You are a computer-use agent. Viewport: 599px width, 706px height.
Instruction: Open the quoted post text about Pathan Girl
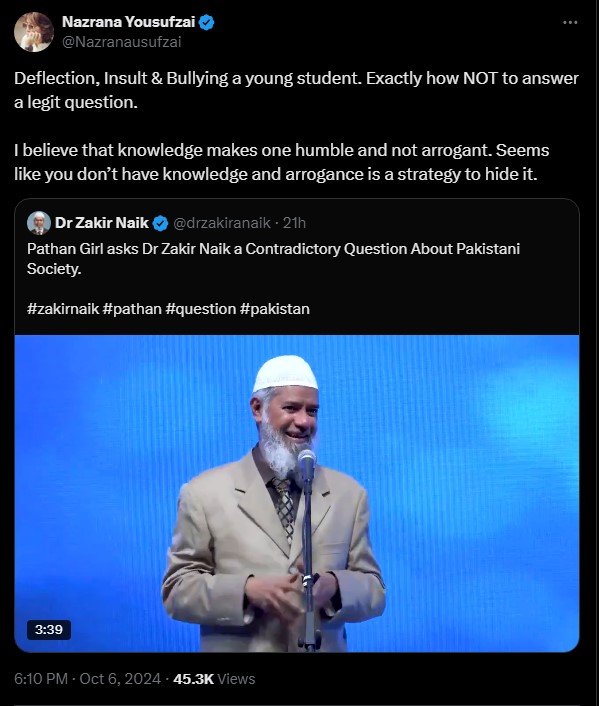point(273,259)
